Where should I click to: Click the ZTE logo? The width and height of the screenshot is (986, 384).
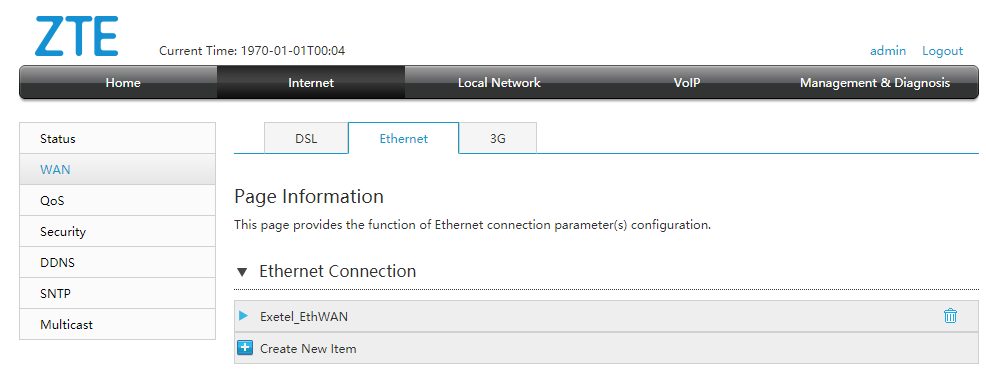[x=76, y=36]
